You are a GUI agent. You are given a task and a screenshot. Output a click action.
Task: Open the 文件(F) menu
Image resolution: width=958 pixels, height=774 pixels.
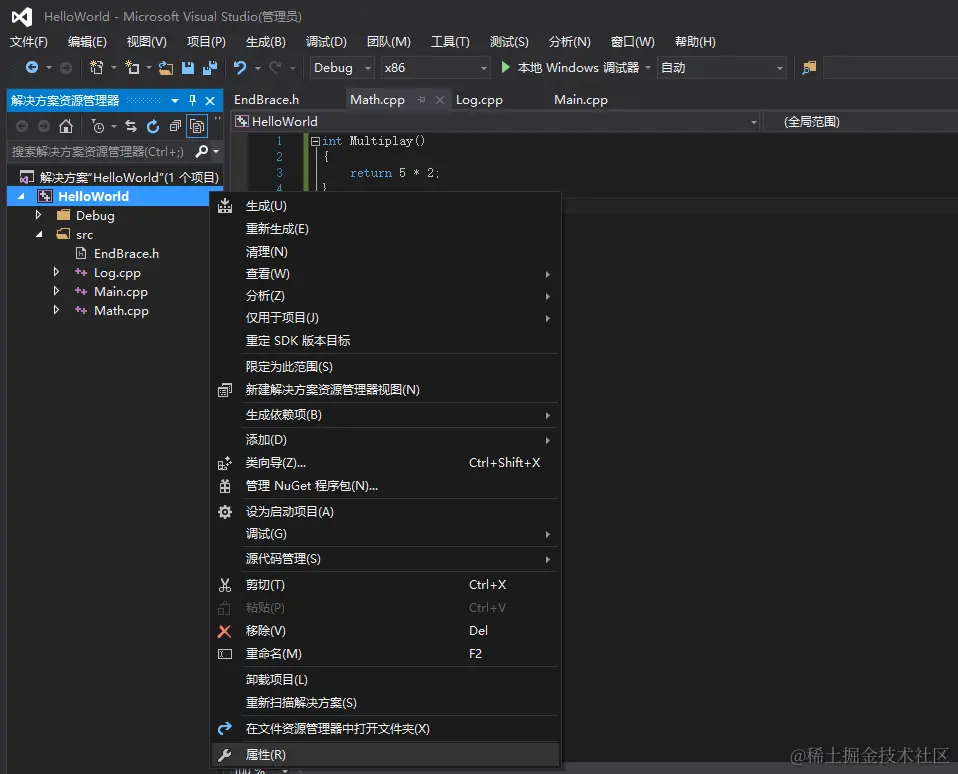point(29,42)
